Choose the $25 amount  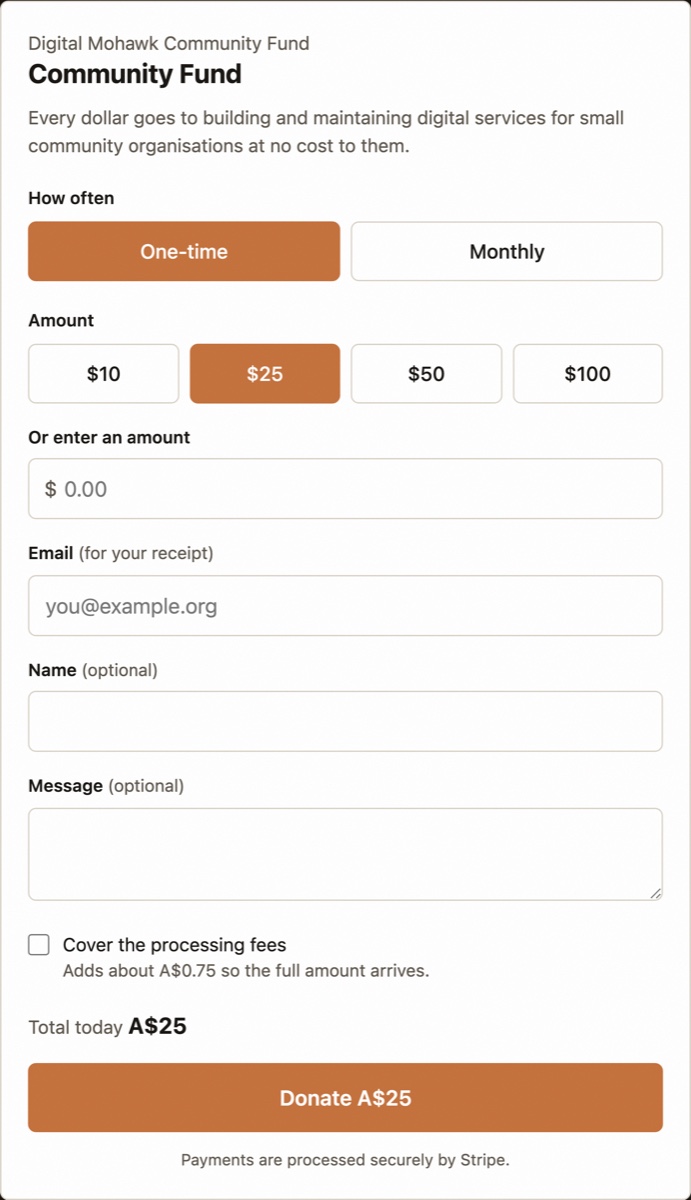tap(265, 374)
